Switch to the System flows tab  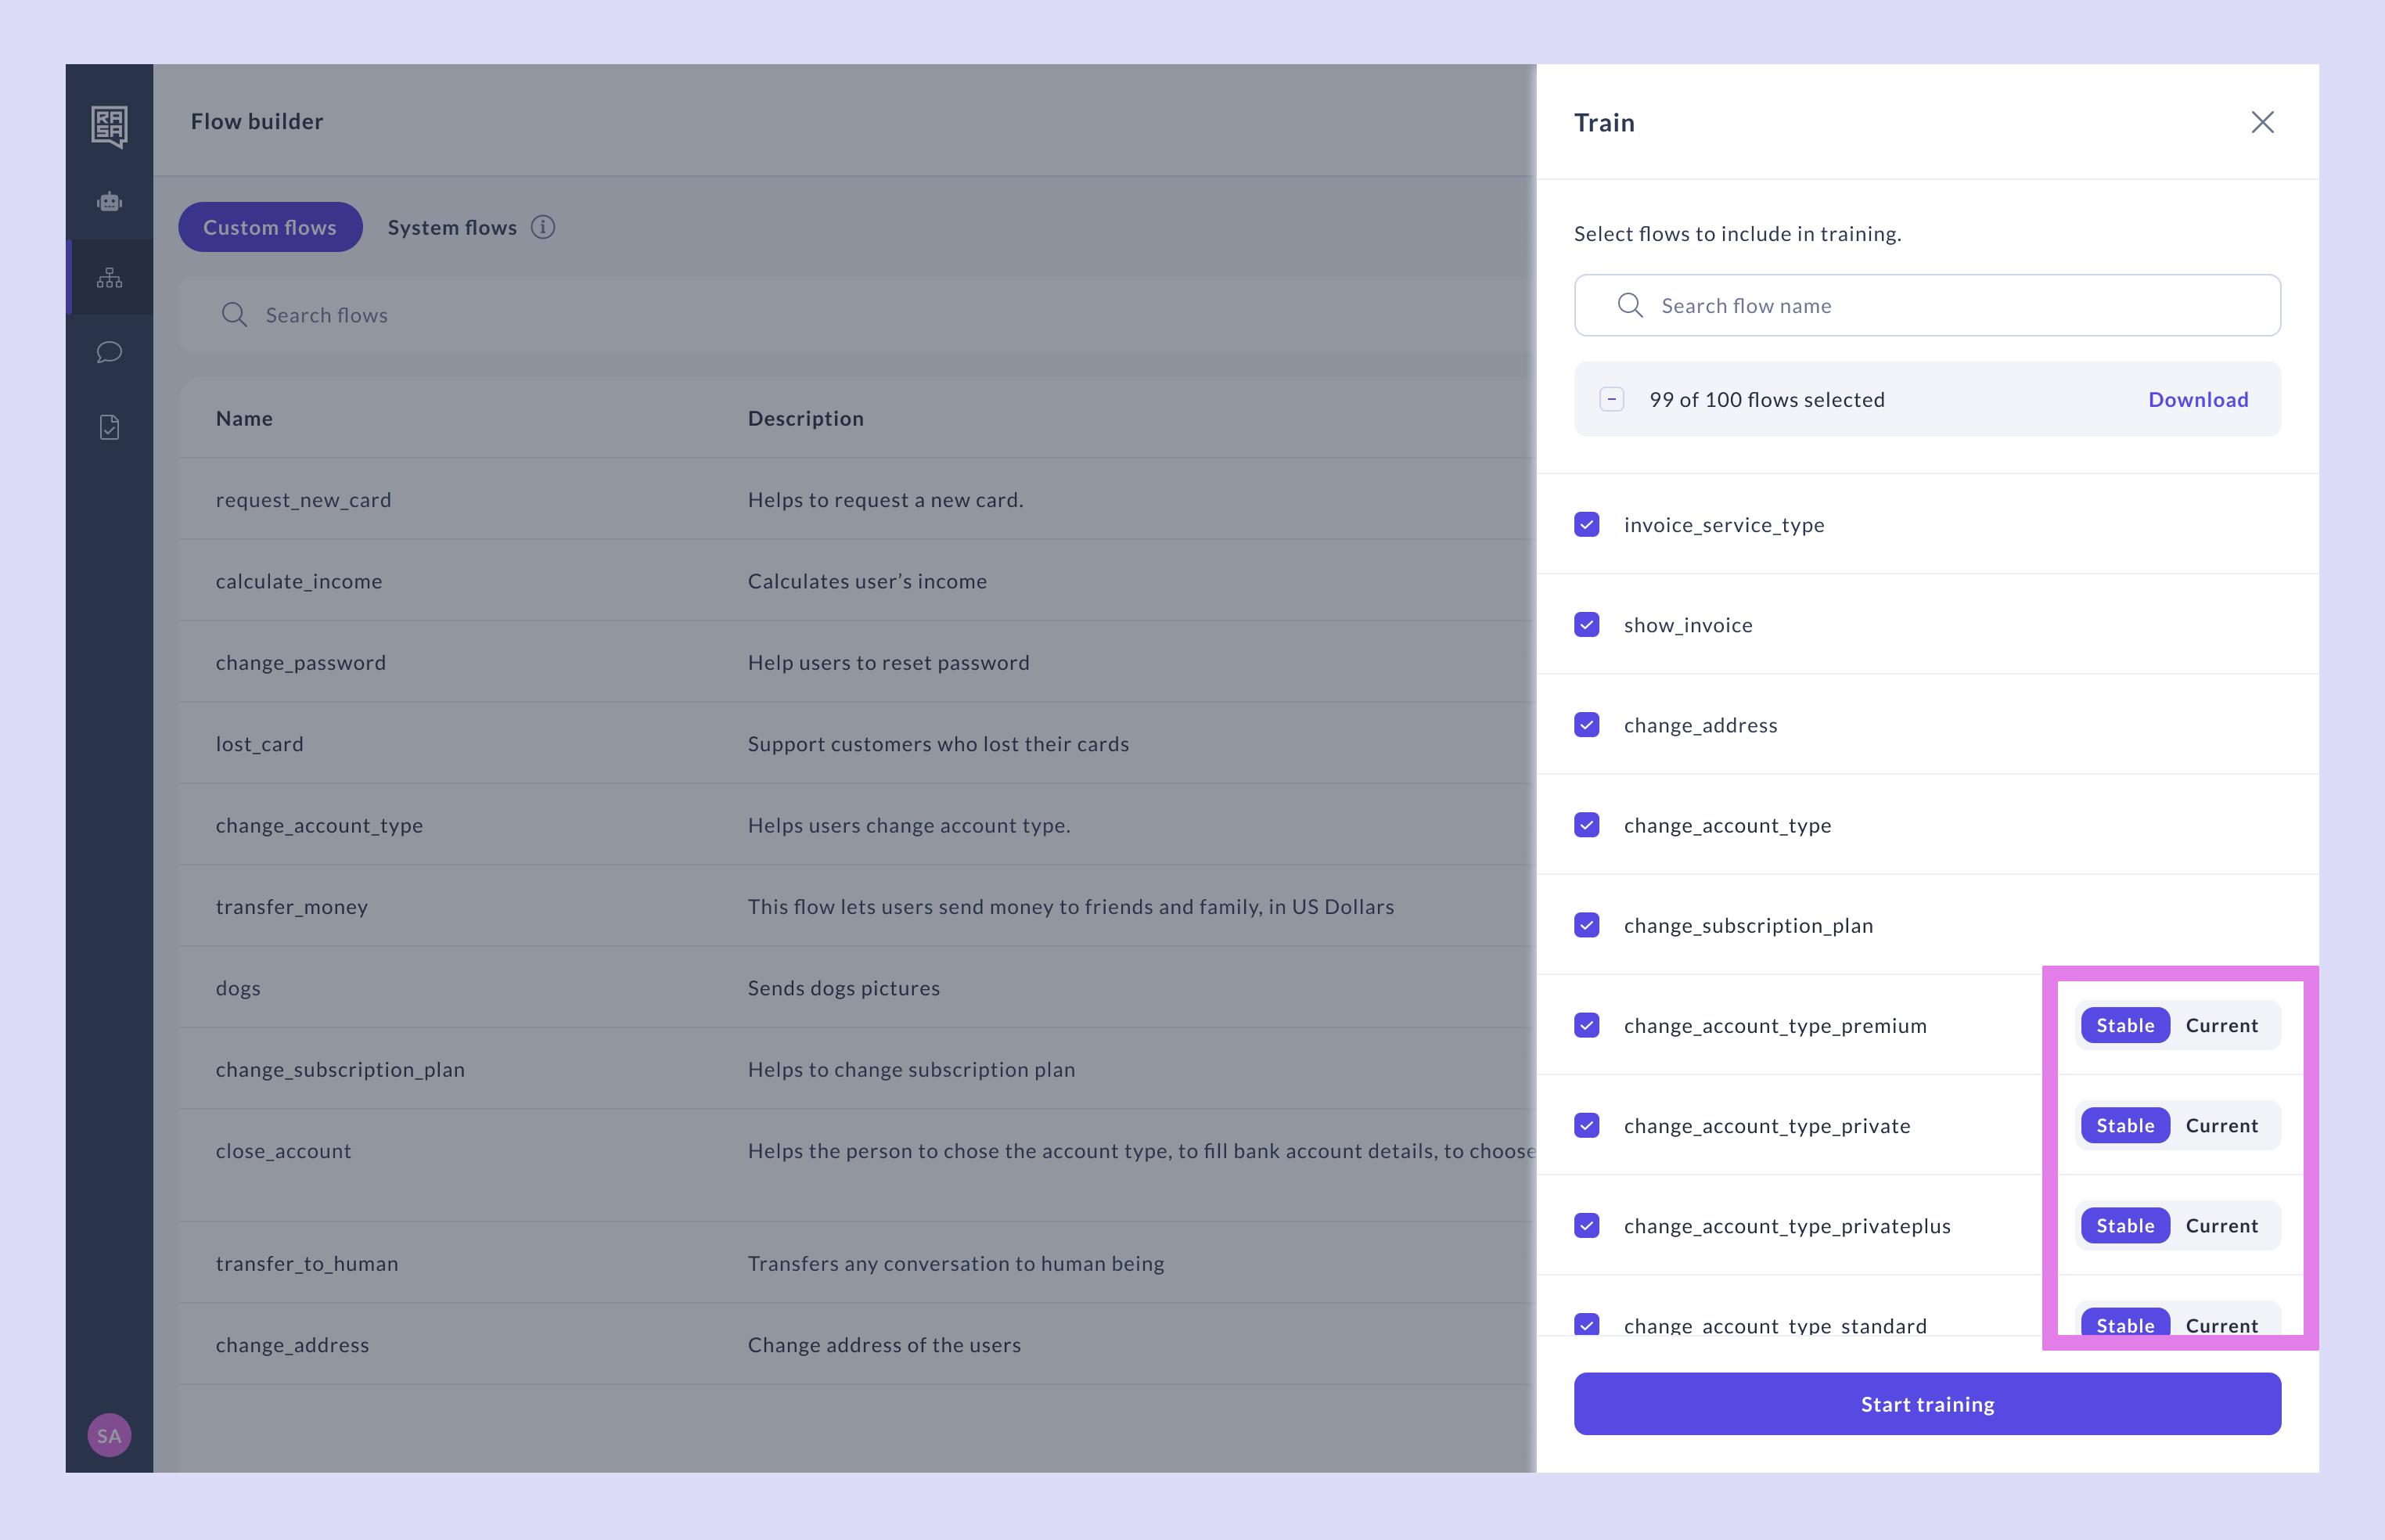452,227
